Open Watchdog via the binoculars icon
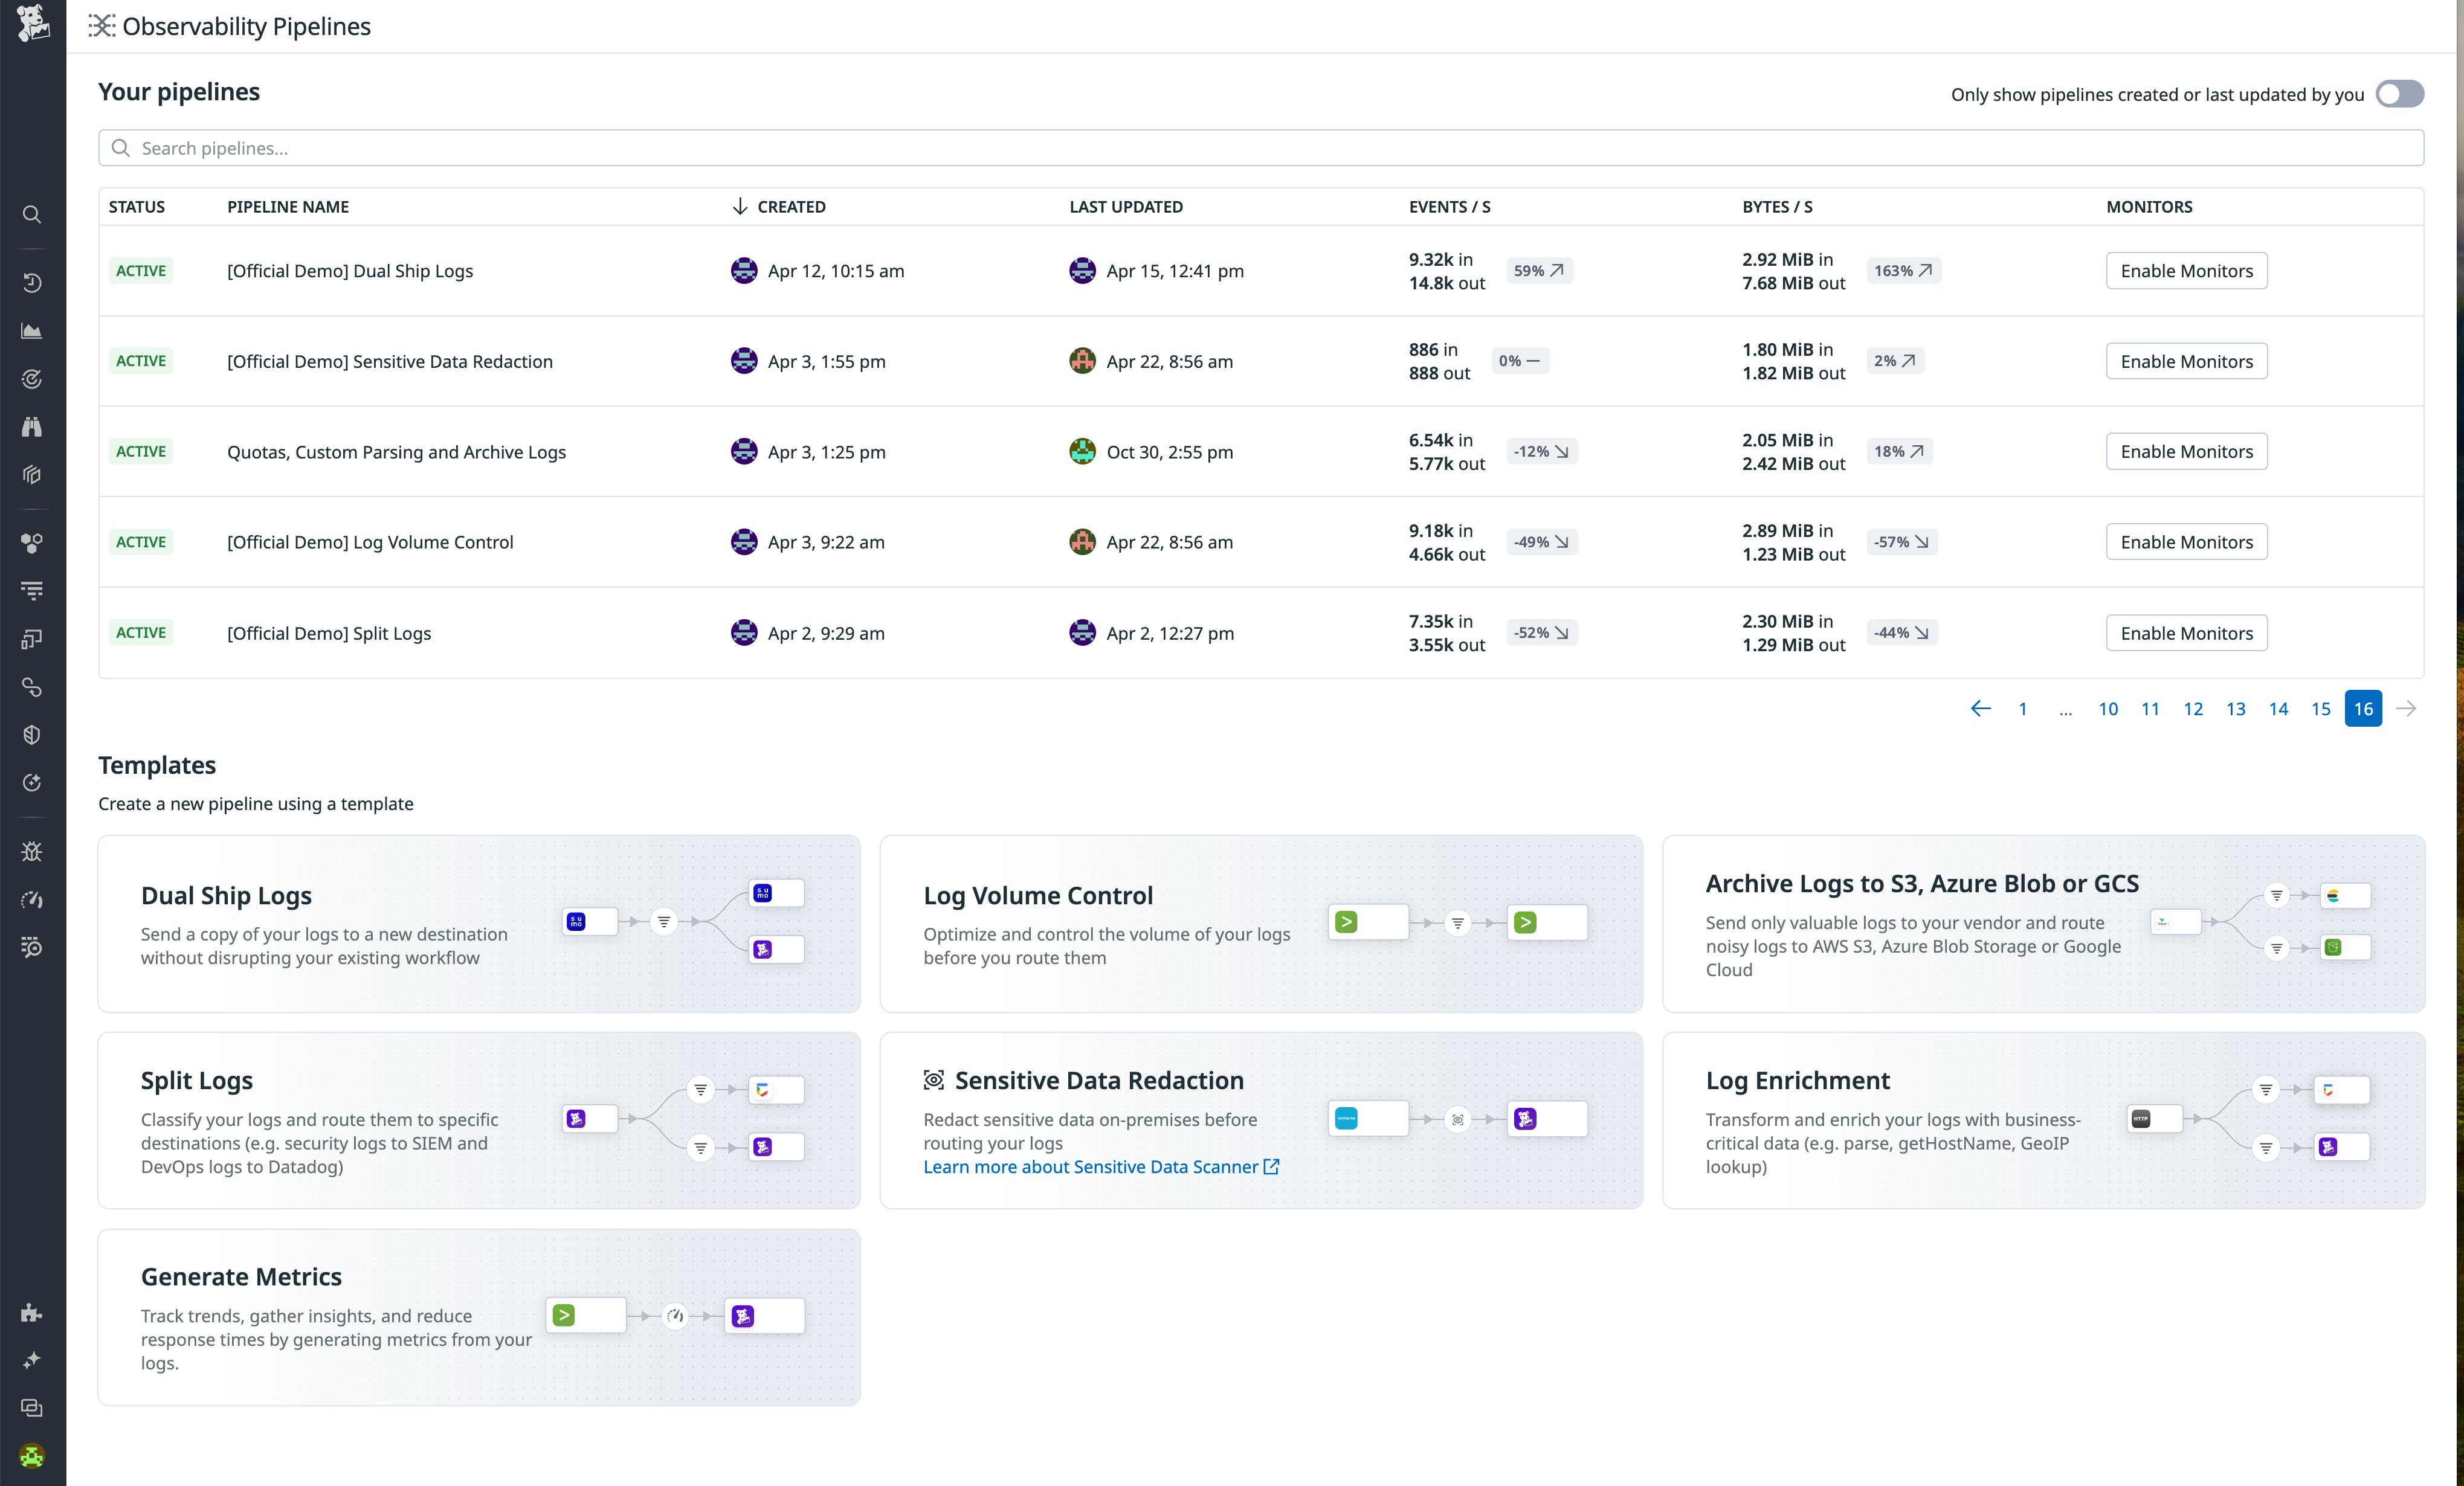 (31, 427)
